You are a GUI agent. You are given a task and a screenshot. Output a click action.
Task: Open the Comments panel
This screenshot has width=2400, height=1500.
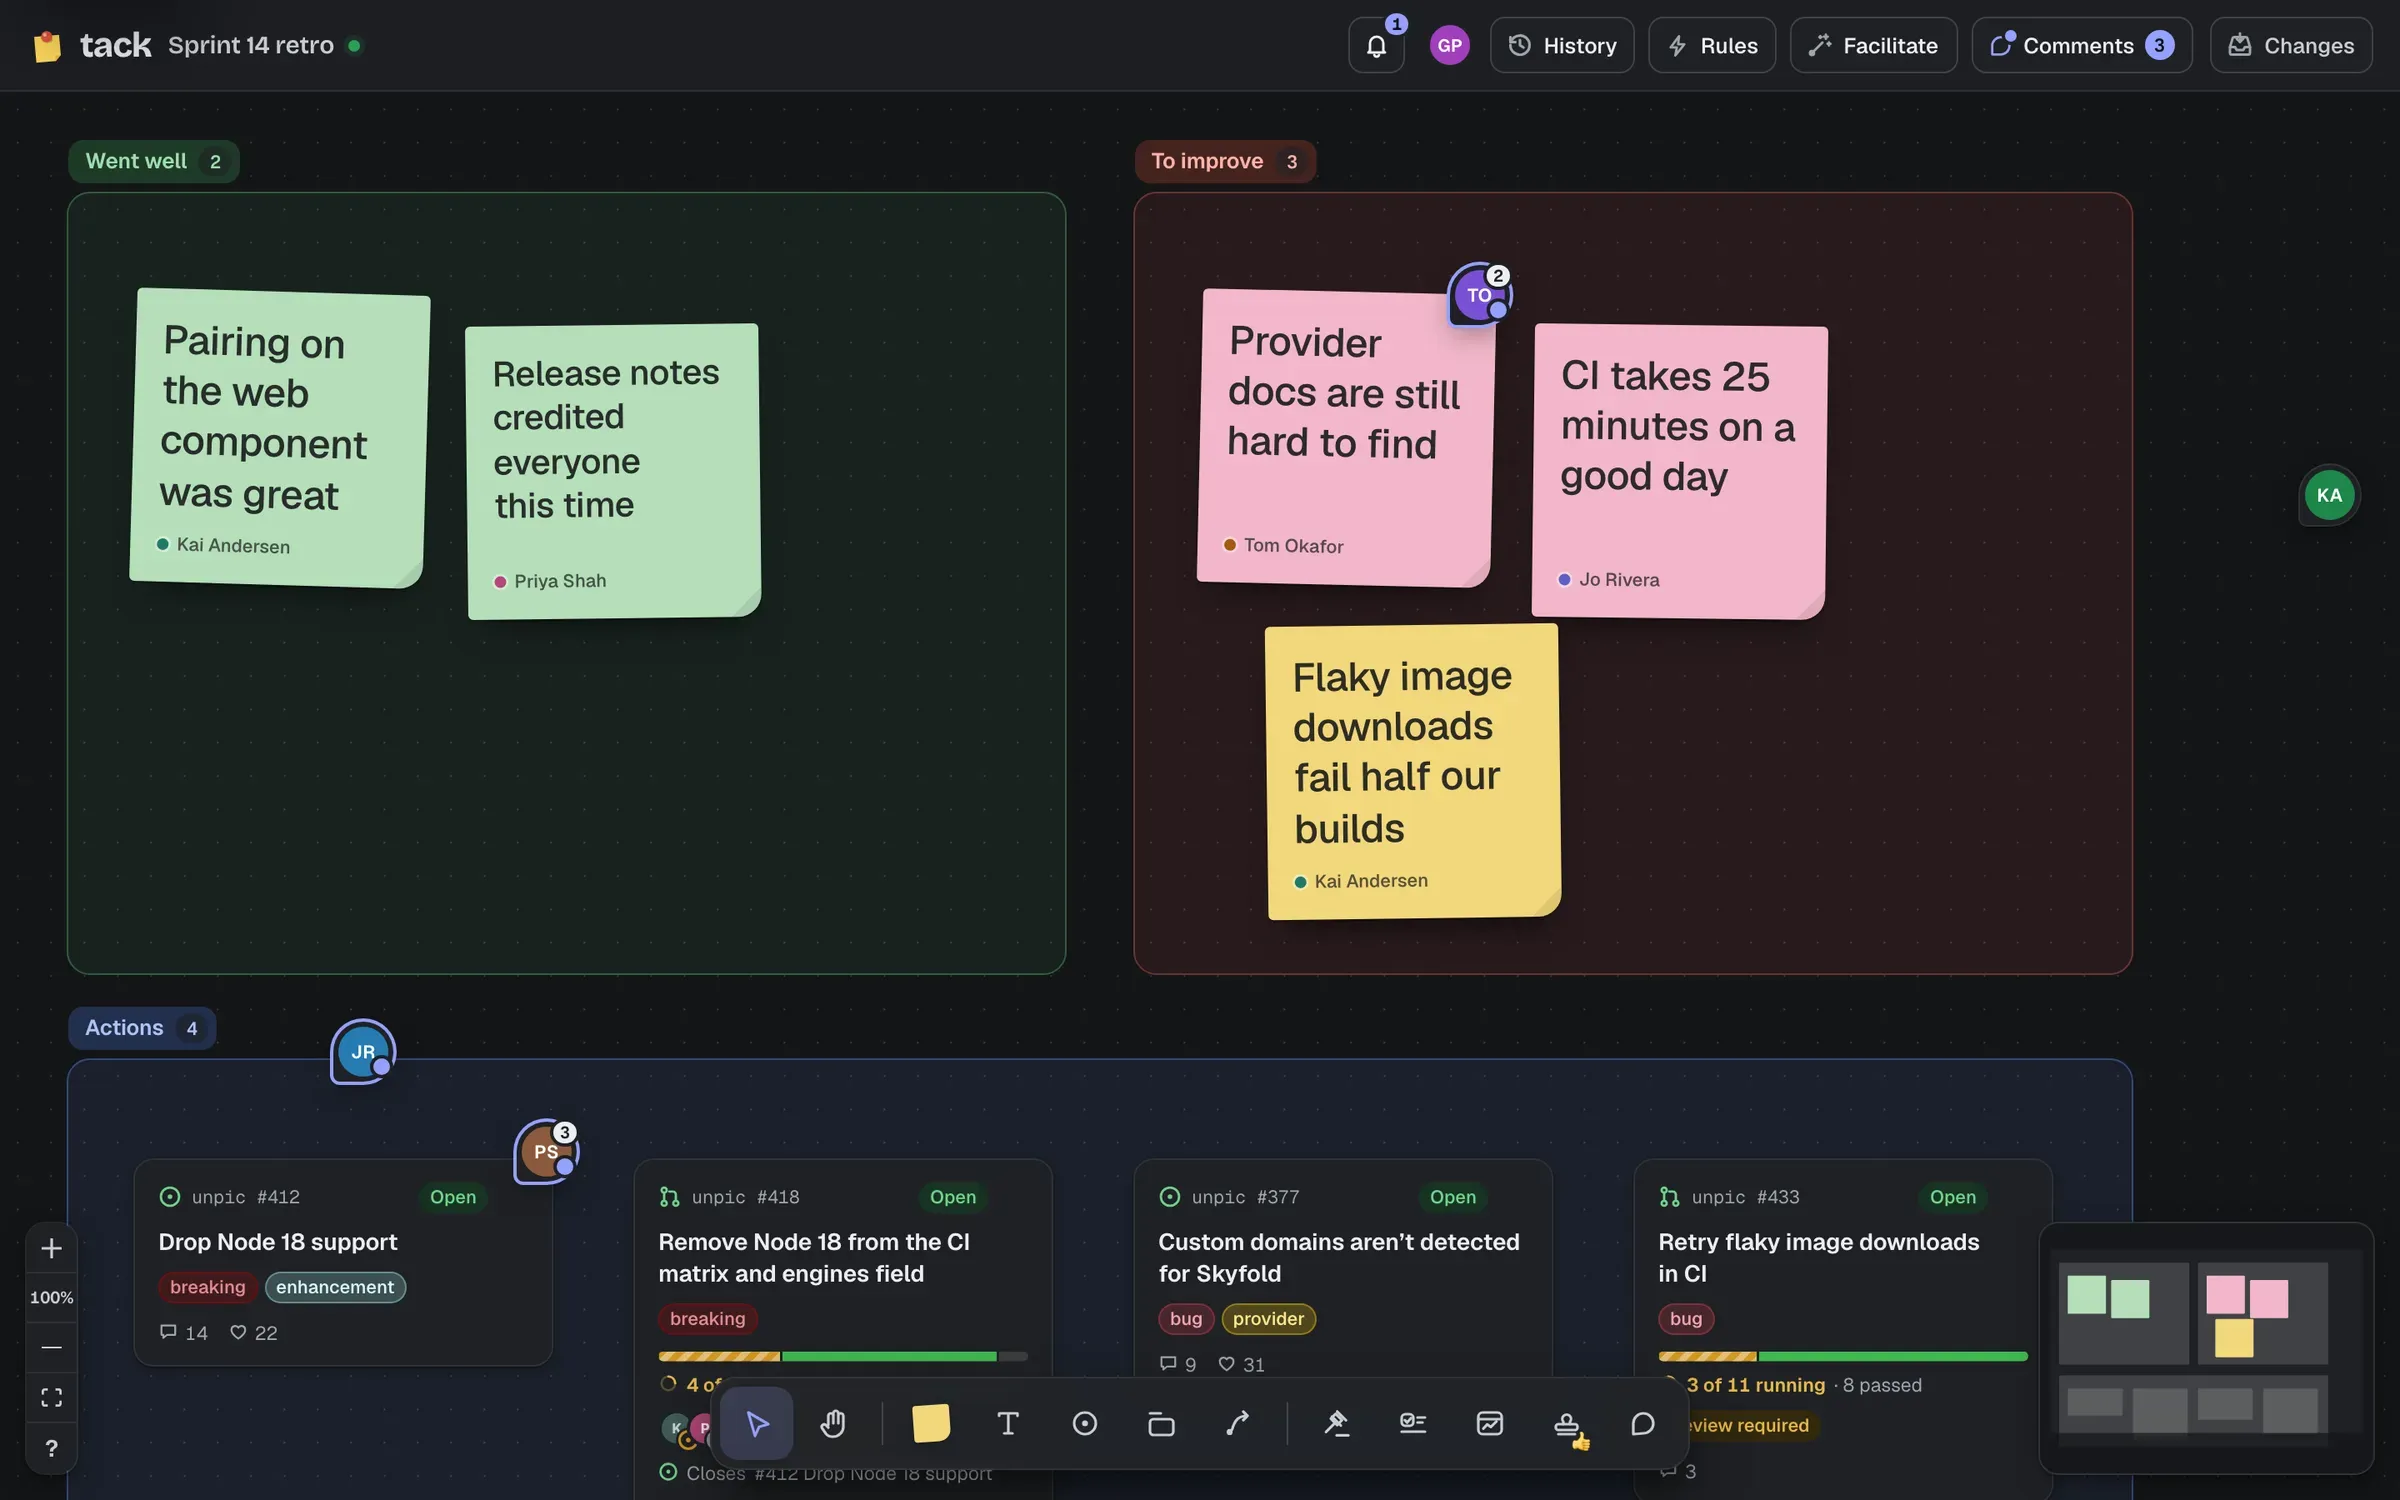[2082, 45]
